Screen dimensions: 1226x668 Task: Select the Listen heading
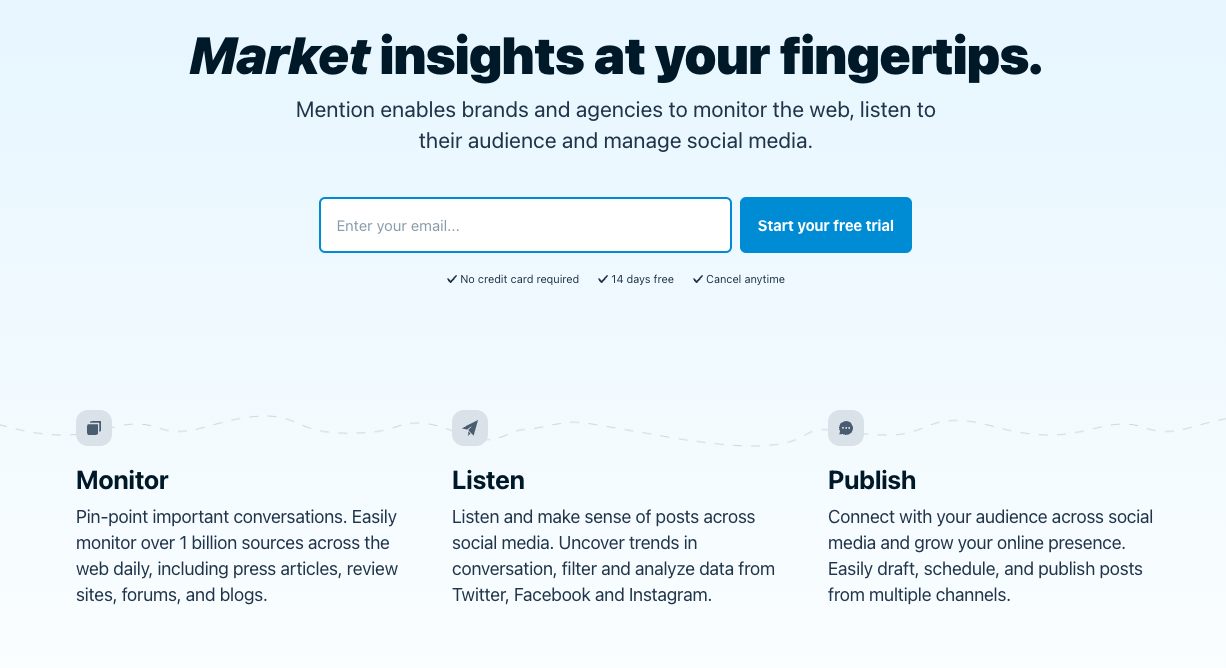pyautogui.click(x=488, y=480)
